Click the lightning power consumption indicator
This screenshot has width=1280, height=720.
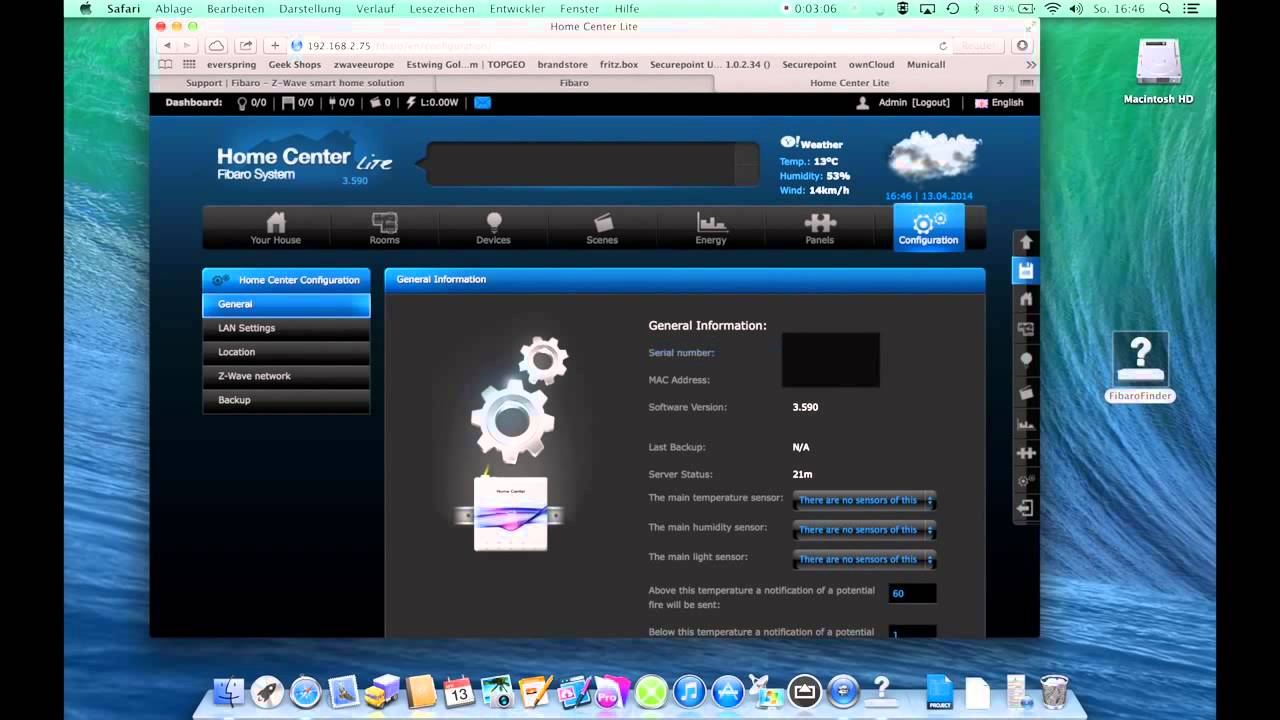tap(432, 102)
